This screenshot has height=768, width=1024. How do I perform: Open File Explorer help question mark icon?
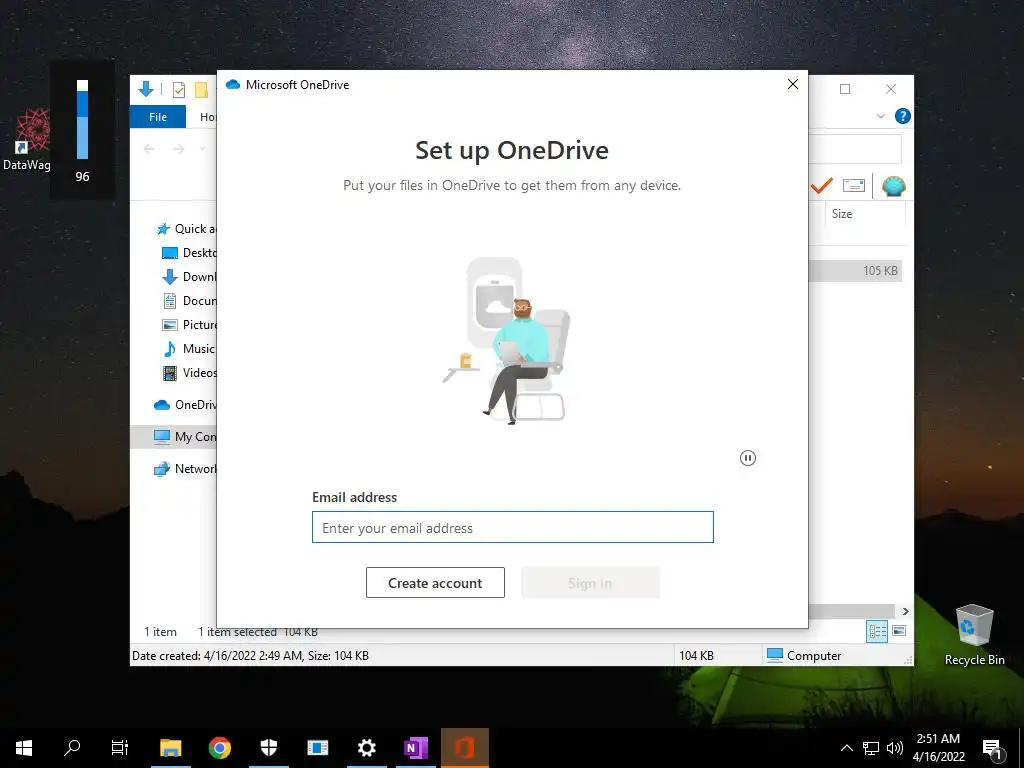pos(903,116)
